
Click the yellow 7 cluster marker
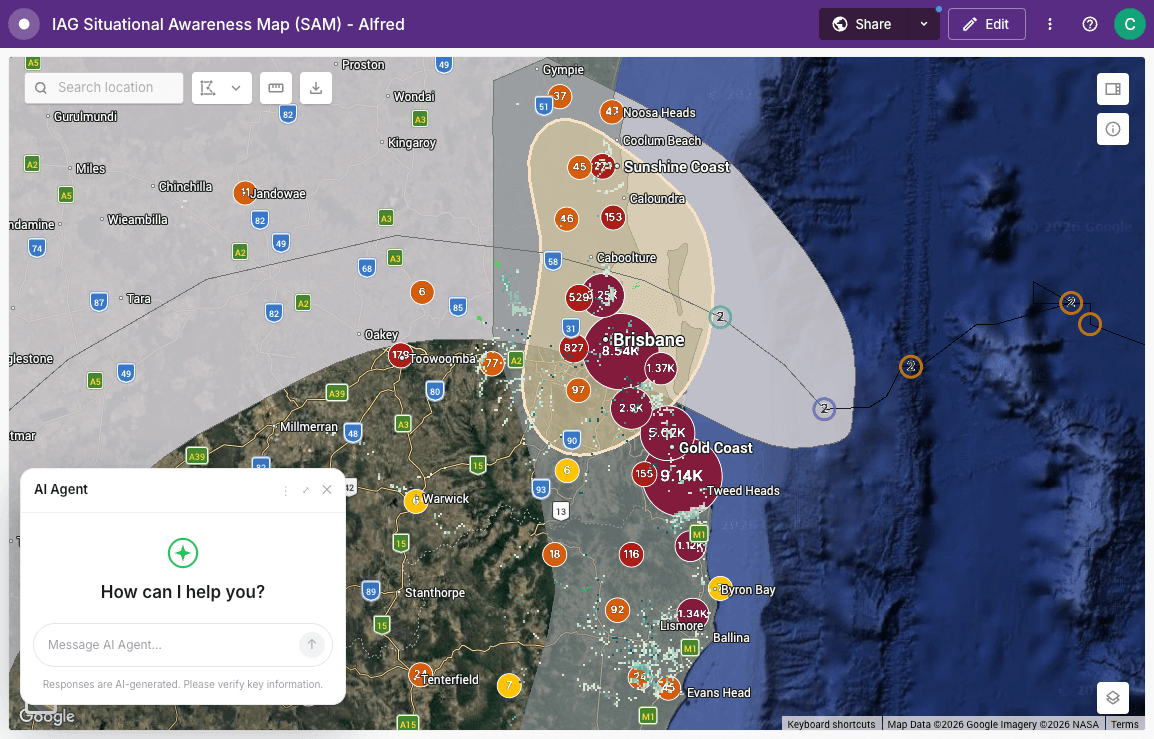[x=509, y=685]
